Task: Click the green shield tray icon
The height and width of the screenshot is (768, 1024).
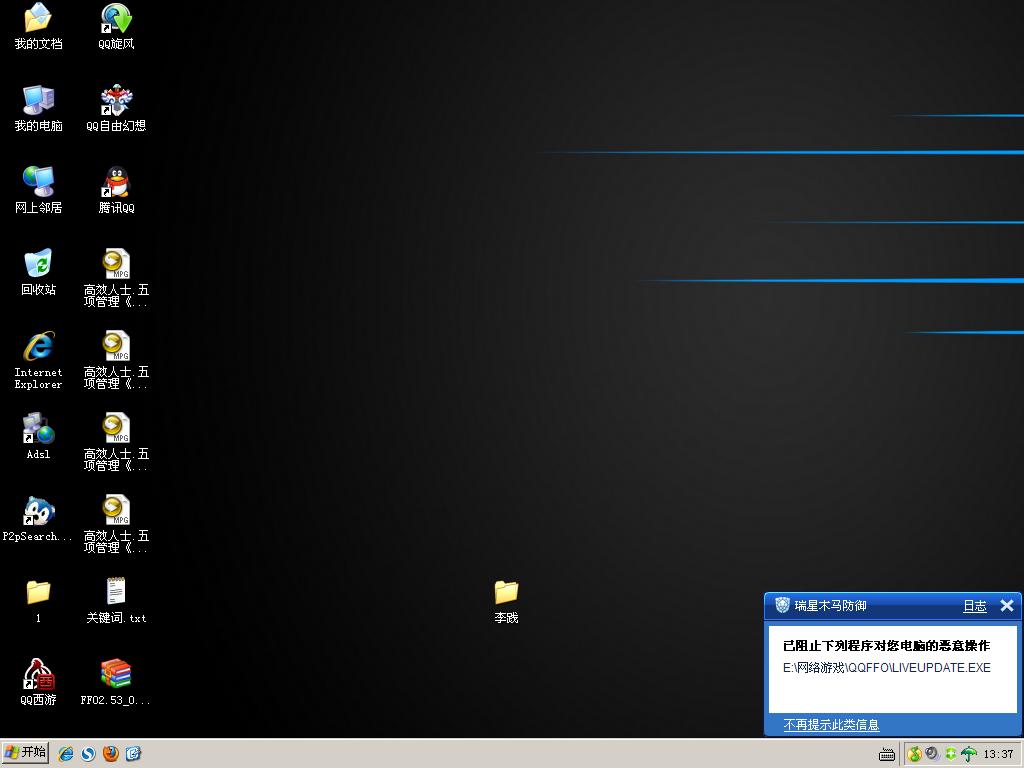Action: tap(951, 754)
